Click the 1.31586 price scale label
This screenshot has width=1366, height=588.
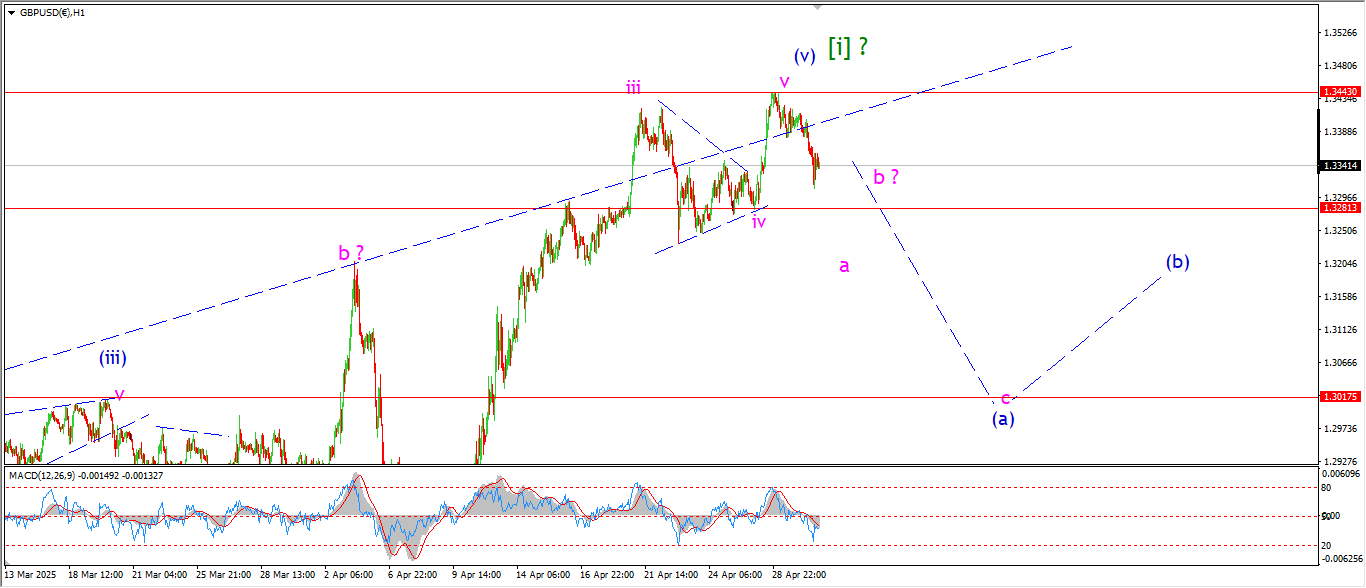click(1339, 297)
